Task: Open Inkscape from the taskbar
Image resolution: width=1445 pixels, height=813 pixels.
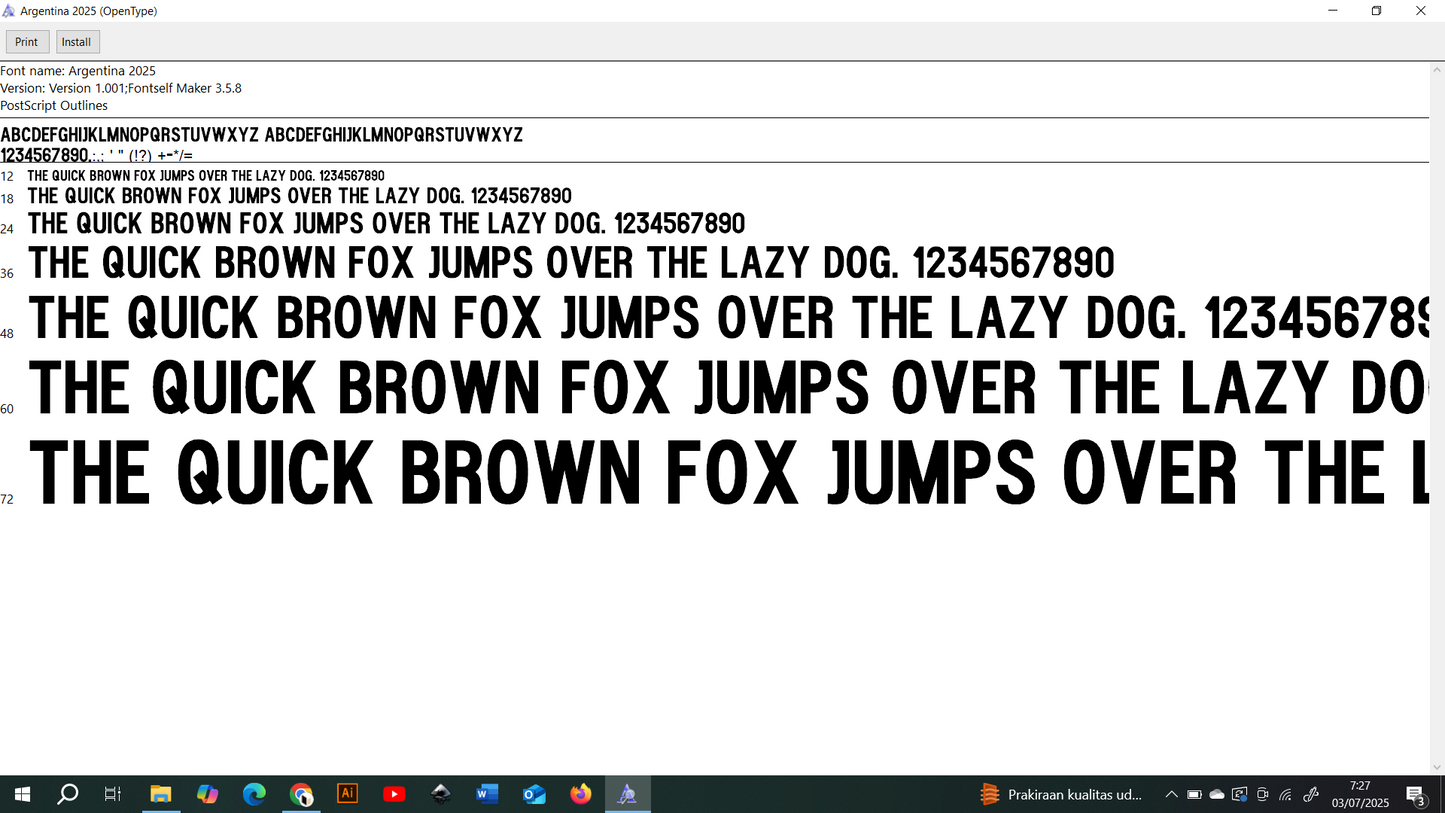Action: pyautogui.click(x=440, y=794)
